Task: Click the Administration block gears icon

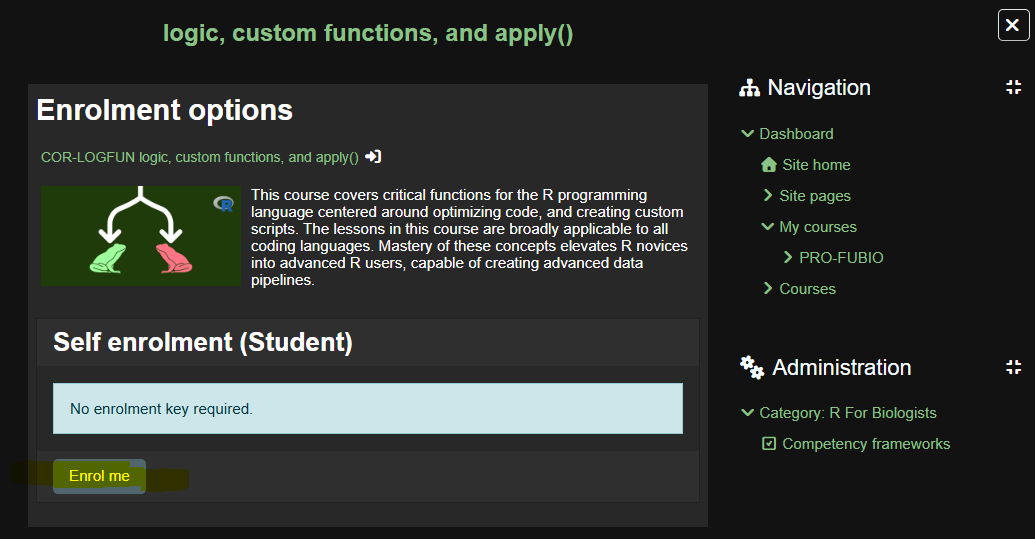Action: (x=751, y=367)
